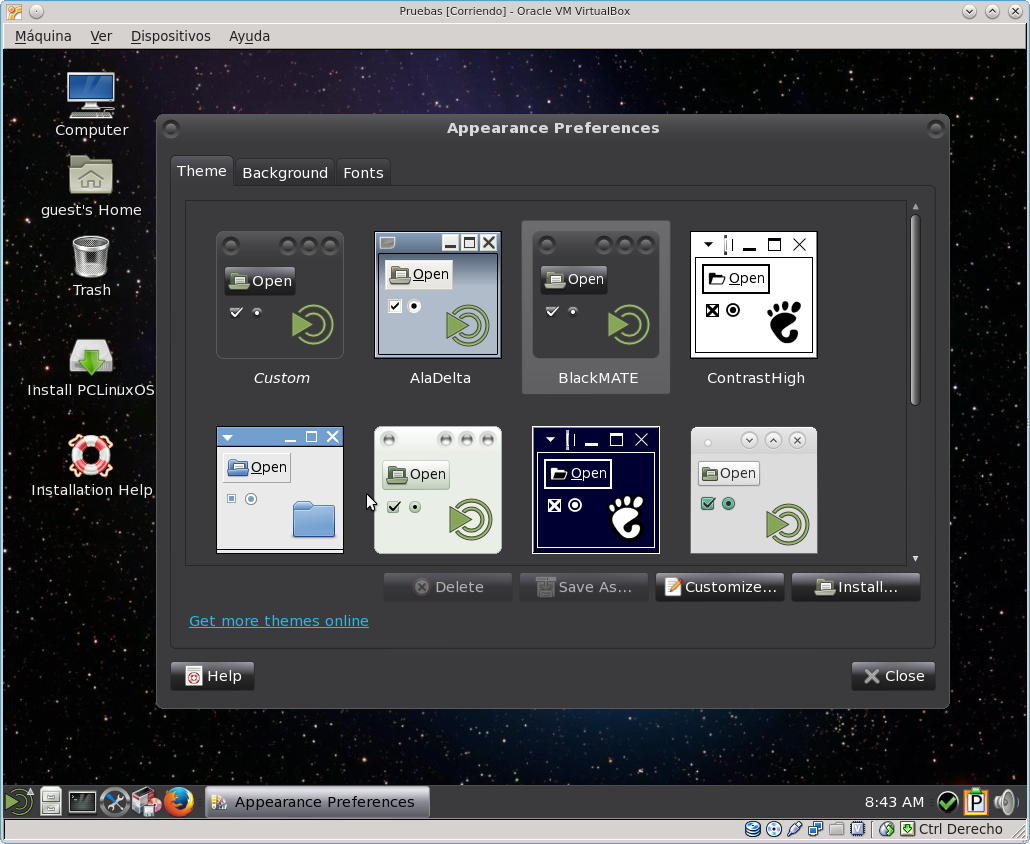
Task: Open the Dispositivos menu in VirtualBox
Action: [170, 36]
